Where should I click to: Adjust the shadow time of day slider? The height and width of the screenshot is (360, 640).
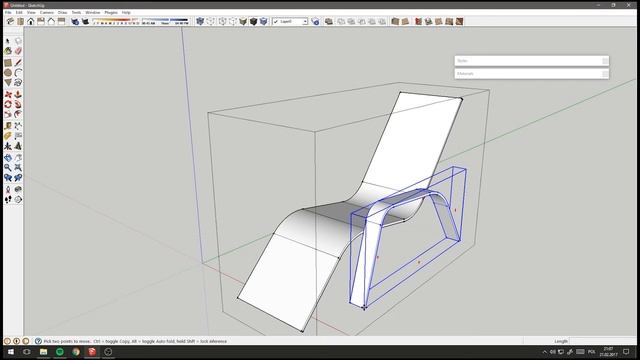165,20
